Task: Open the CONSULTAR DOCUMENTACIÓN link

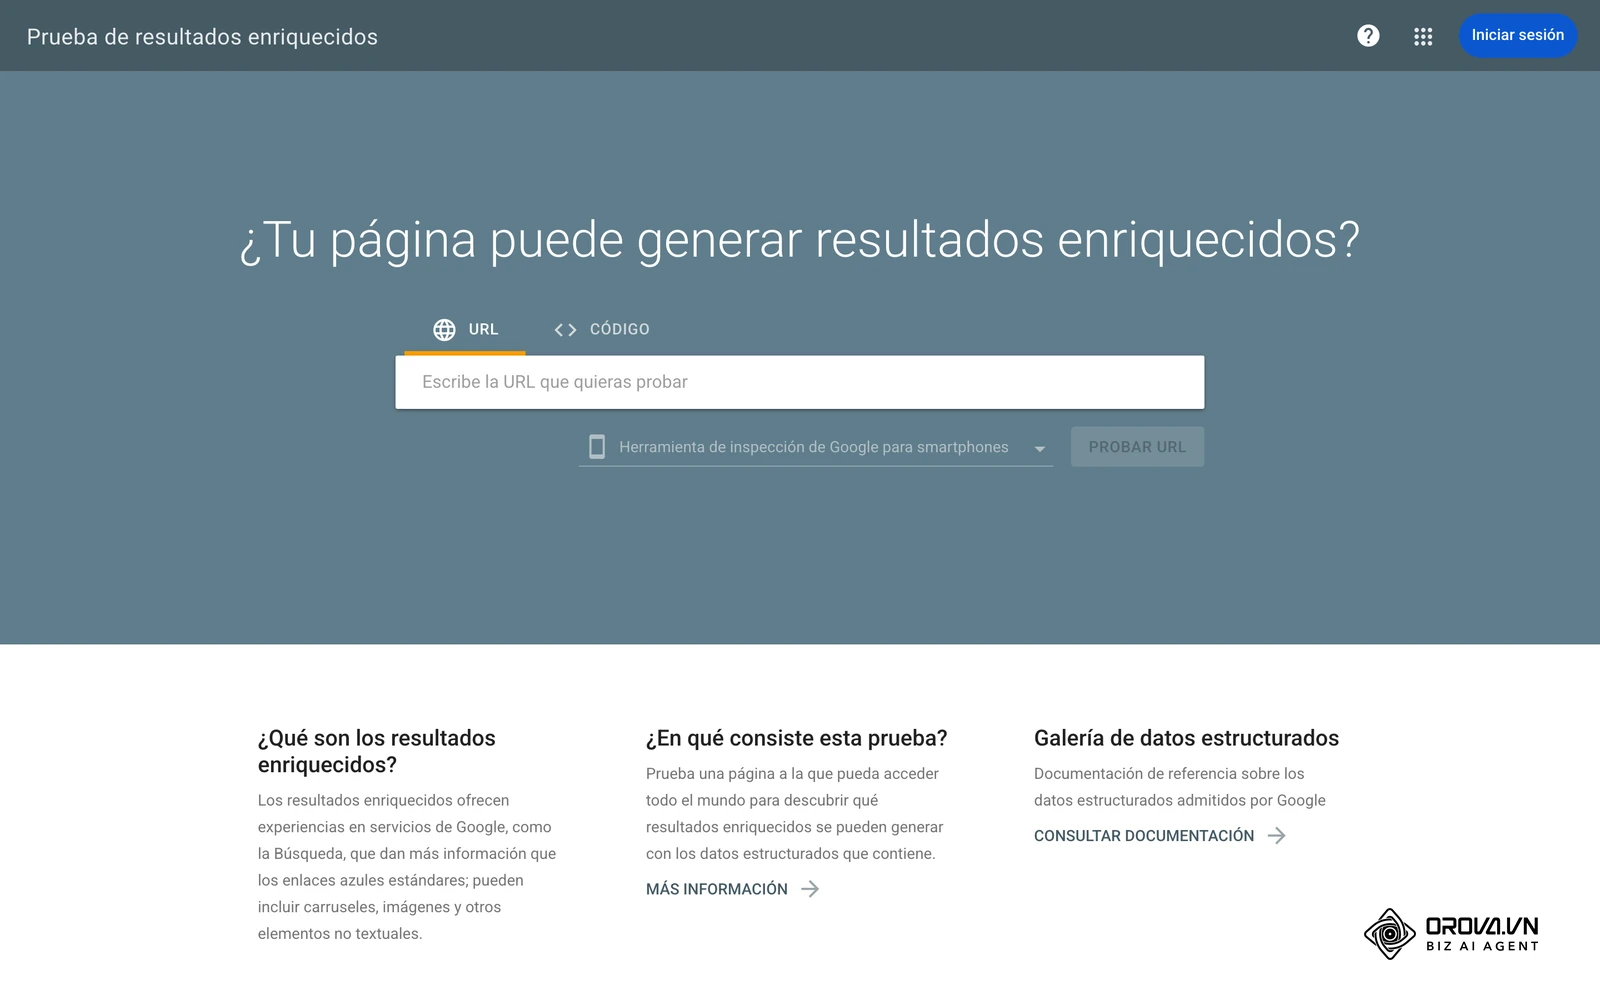Action: [x=1160, y=836]
